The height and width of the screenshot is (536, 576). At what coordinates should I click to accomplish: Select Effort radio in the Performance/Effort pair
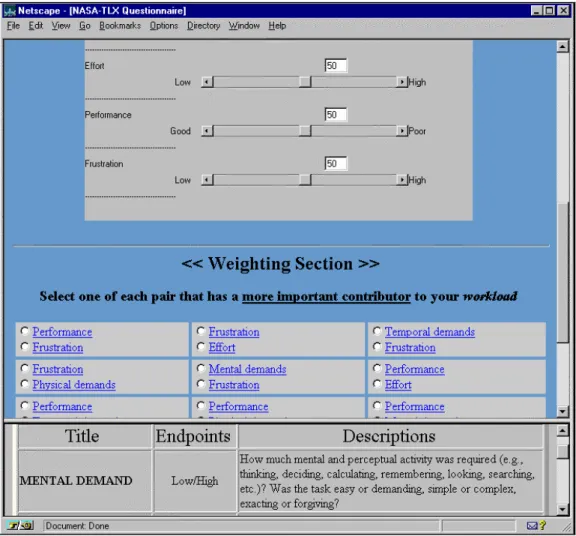(377, 384)
